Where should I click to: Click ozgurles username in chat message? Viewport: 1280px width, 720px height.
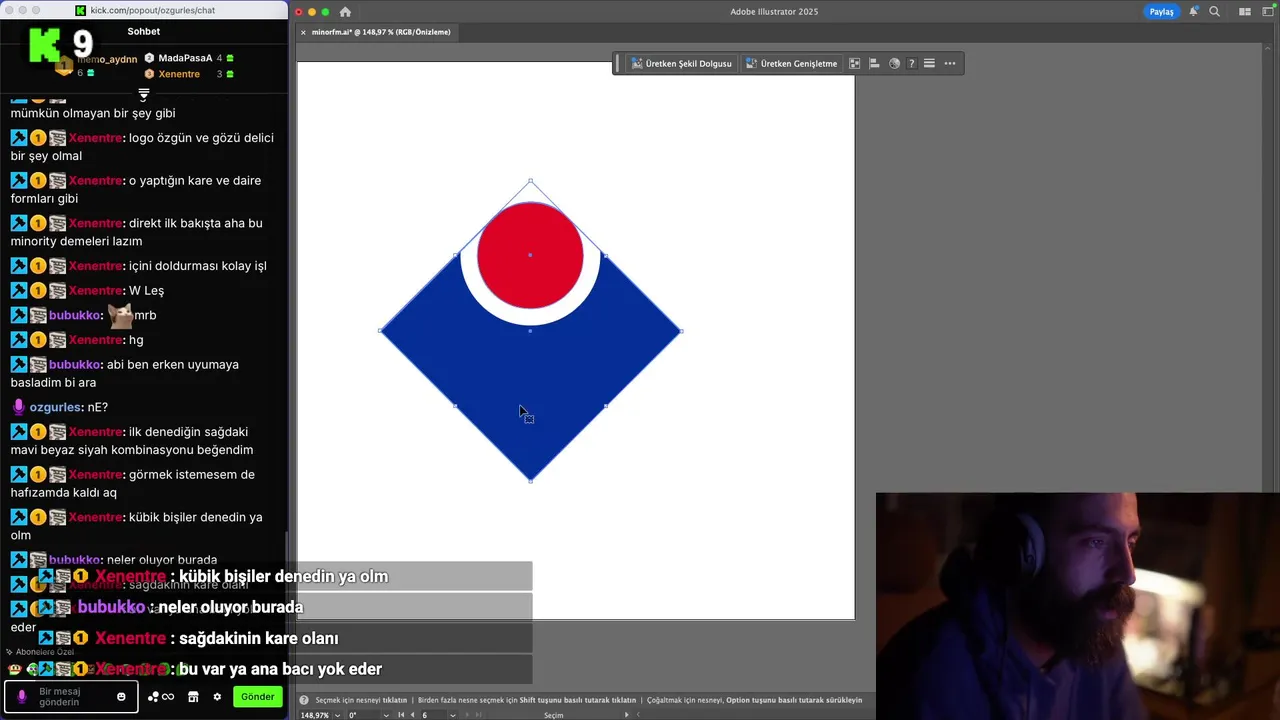tap(56, 407)
